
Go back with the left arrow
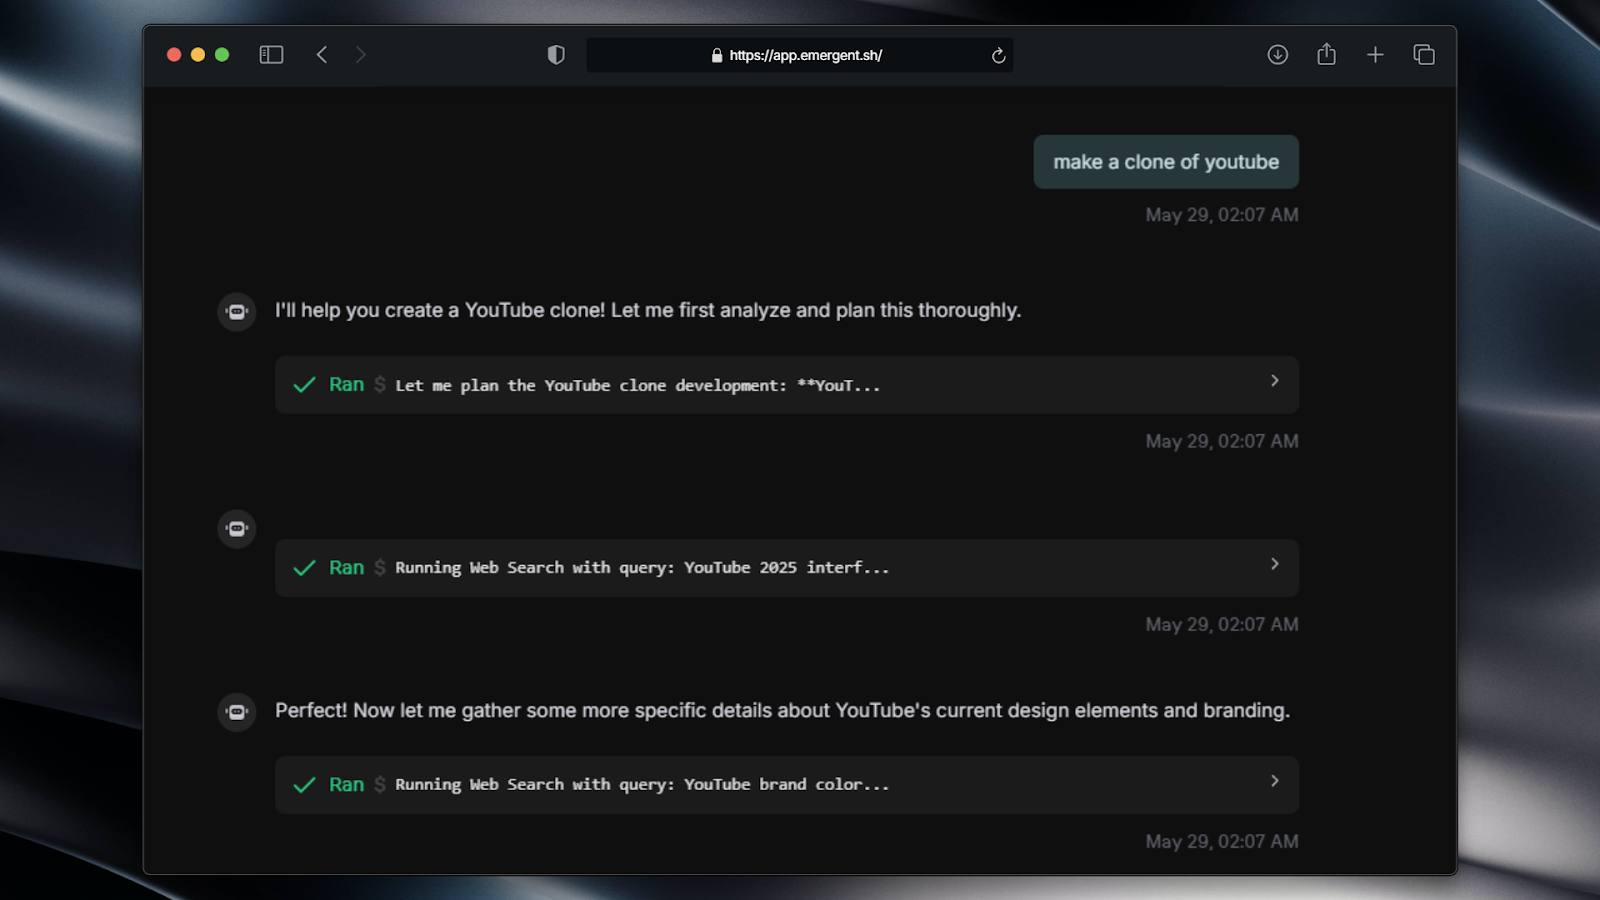(x=322, y=55)
